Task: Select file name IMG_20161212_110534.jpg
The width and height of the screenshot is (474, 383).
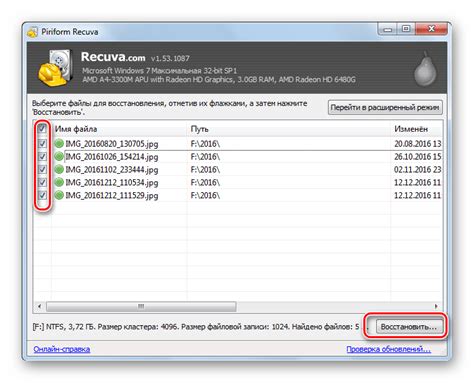Action: coord(112,182)
